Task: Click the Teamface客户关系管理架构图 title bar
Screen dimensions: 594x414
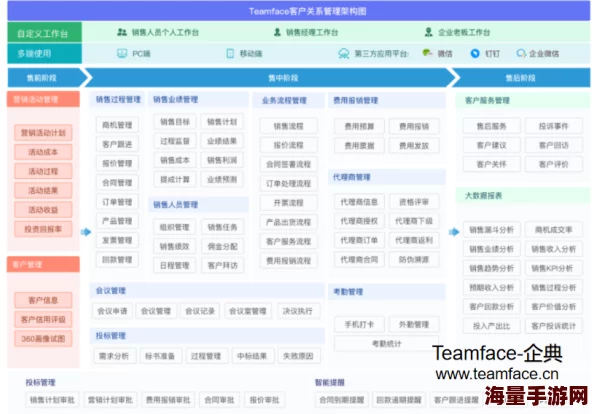Action: point(299,11)
